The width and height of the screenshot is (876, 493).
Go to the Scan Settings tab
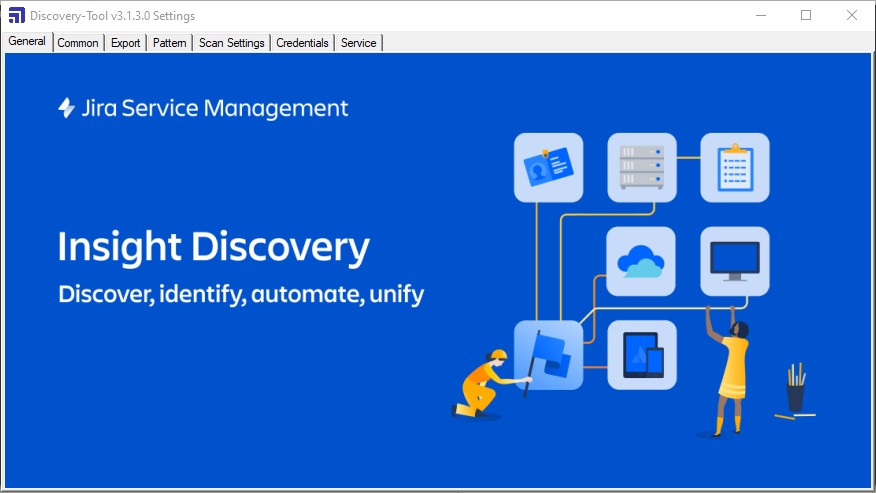click(231, 43)
